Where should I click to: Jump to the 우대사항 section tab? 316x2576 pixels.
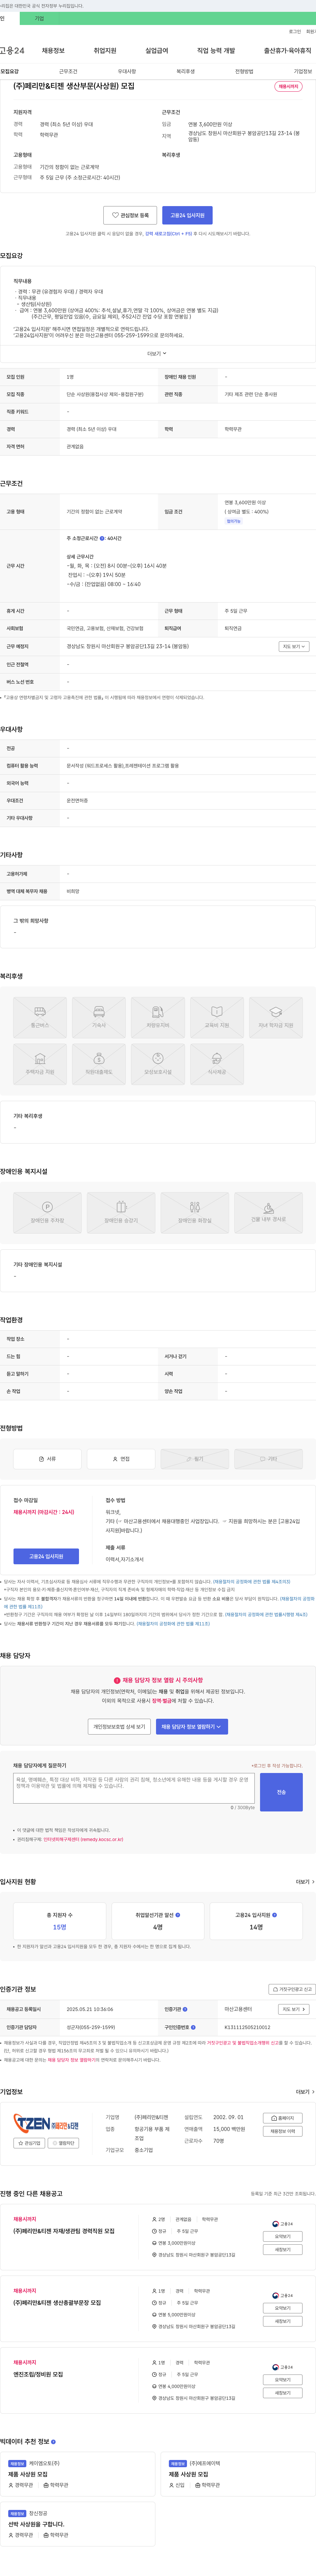[x=127, y=71]
